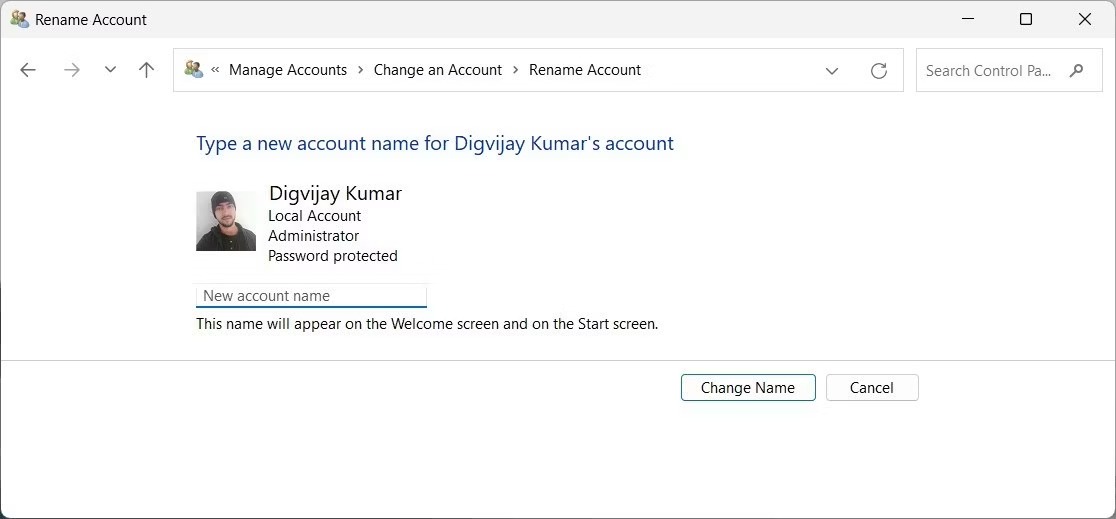The image size is (1116, 519).
Task: Click the Local Account label
Action: (x=315, y=216)
